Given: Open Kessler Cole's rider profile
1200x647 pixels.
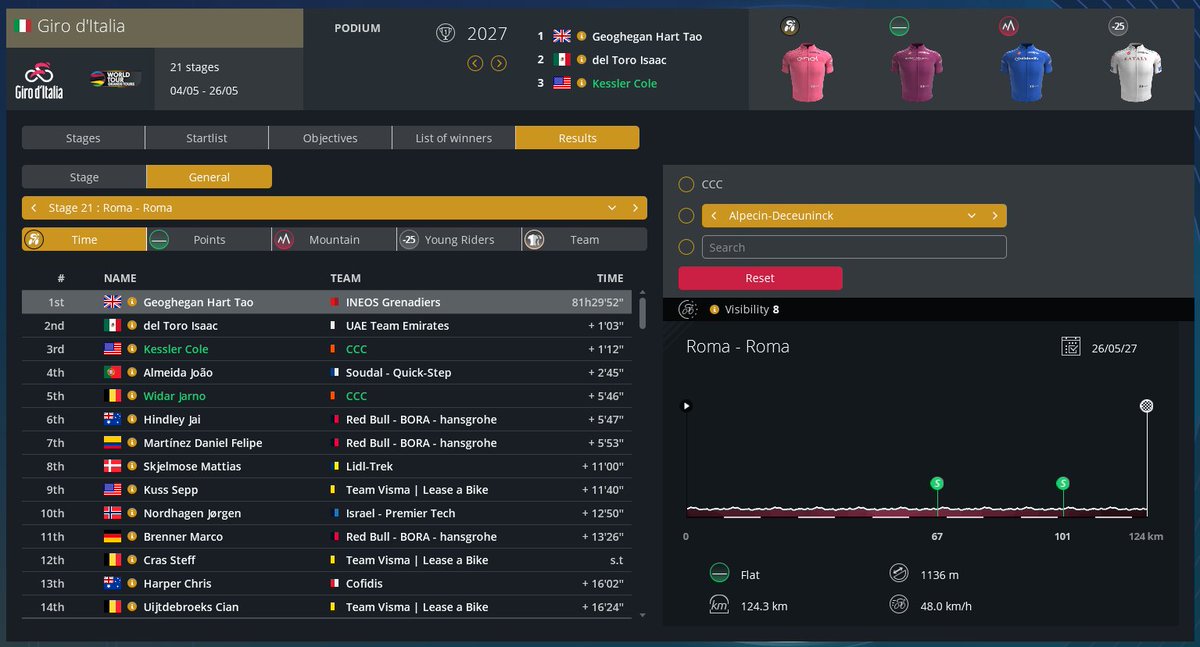Looking at the screenshot, I should click(x=176, y=348).
